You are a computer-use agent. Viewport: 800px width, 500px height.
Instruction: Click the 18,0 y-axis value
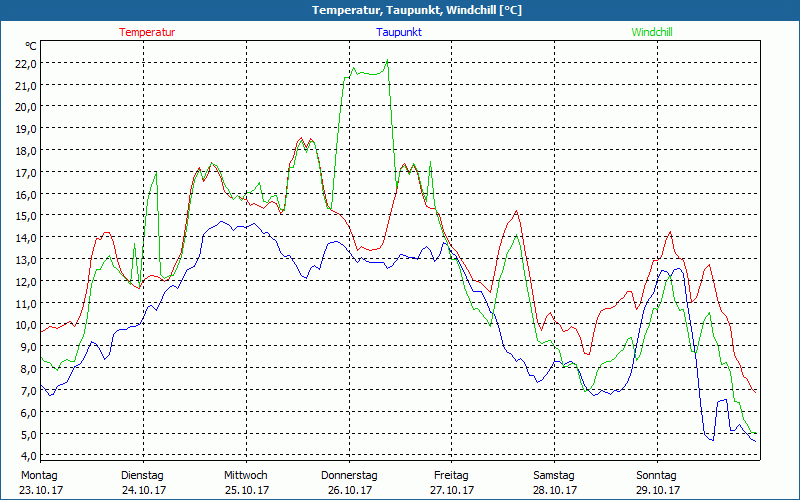click(24, 150)
